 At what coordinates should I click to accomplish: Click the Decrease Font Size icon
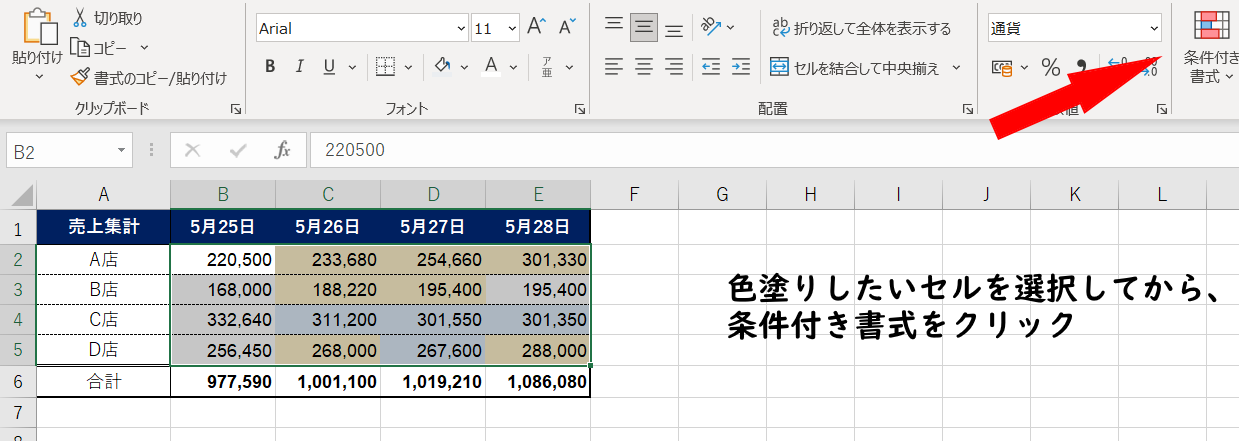pos(567,28)
